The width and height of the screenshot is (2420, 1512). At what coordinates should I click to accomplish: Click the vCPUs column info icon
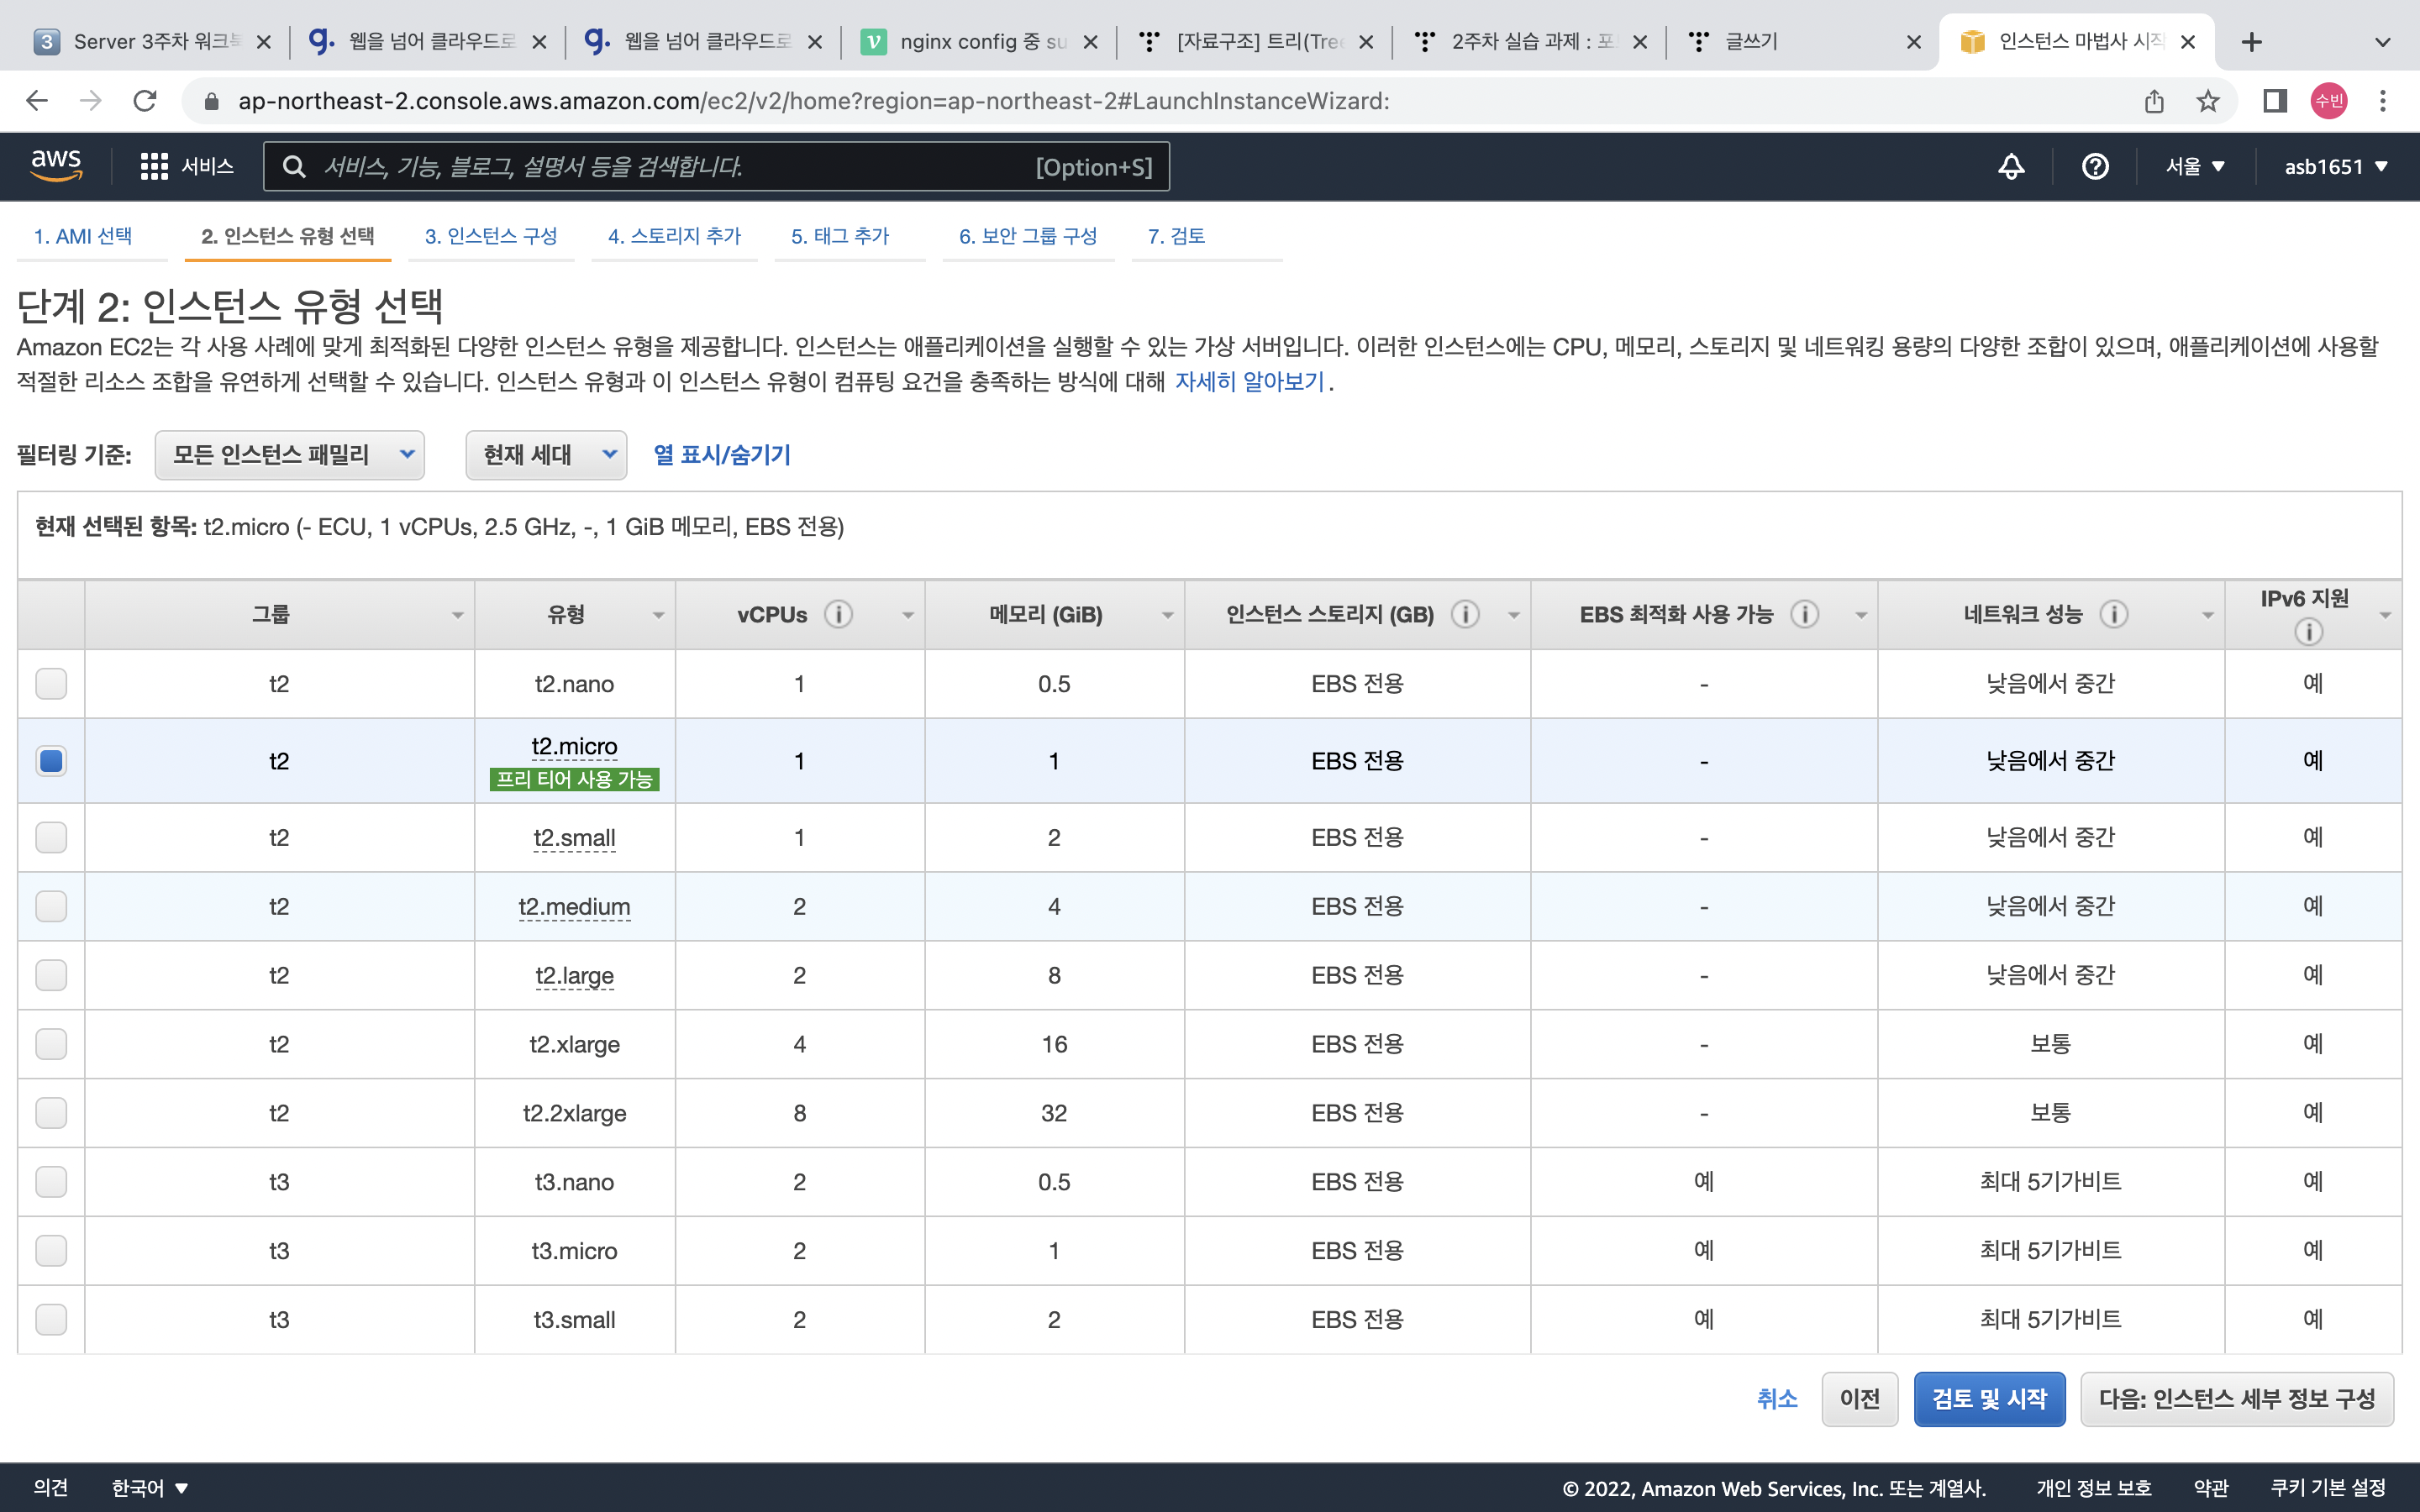point(838,614)
